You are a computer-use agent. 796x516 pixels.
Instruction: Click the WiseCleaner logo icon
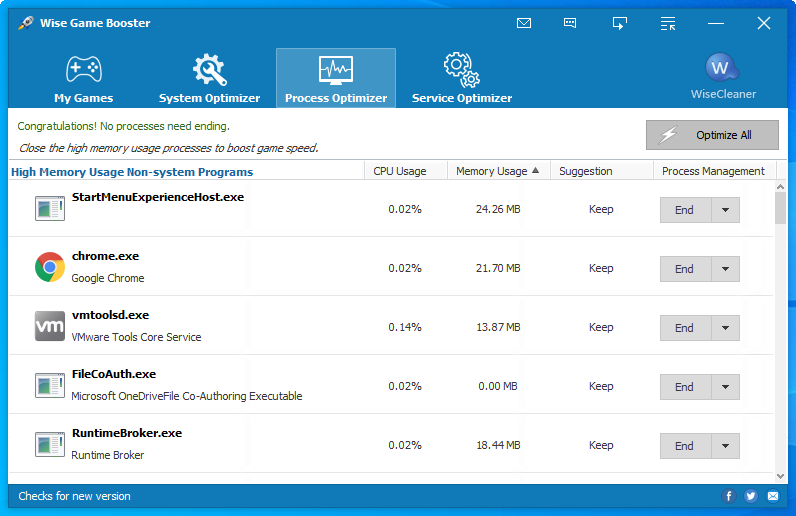[x=722, y=67]
